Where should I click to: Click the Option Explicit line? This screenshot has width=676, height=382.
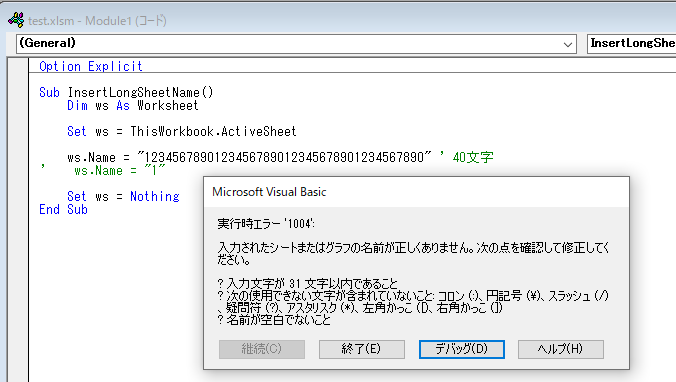click(x=91, y=66)
